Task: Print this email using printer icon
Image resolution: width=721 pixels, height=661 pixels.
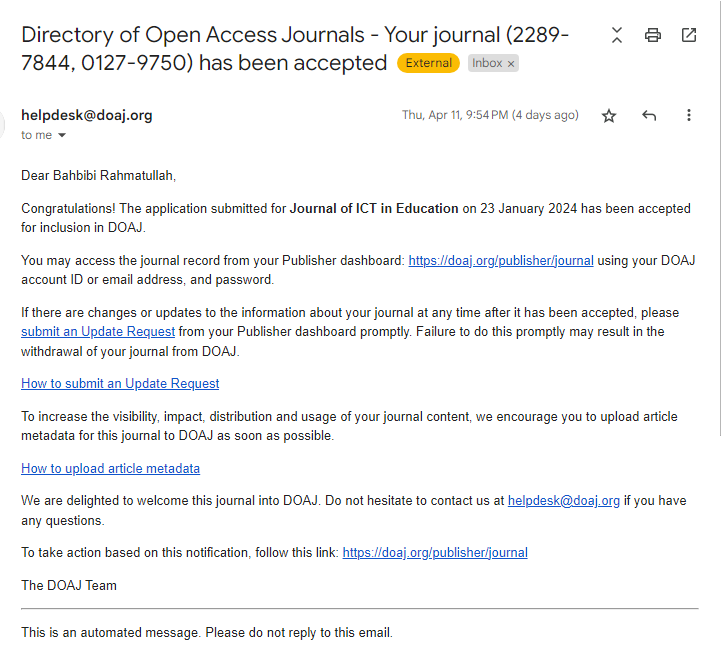Action: tap(653, 35)
